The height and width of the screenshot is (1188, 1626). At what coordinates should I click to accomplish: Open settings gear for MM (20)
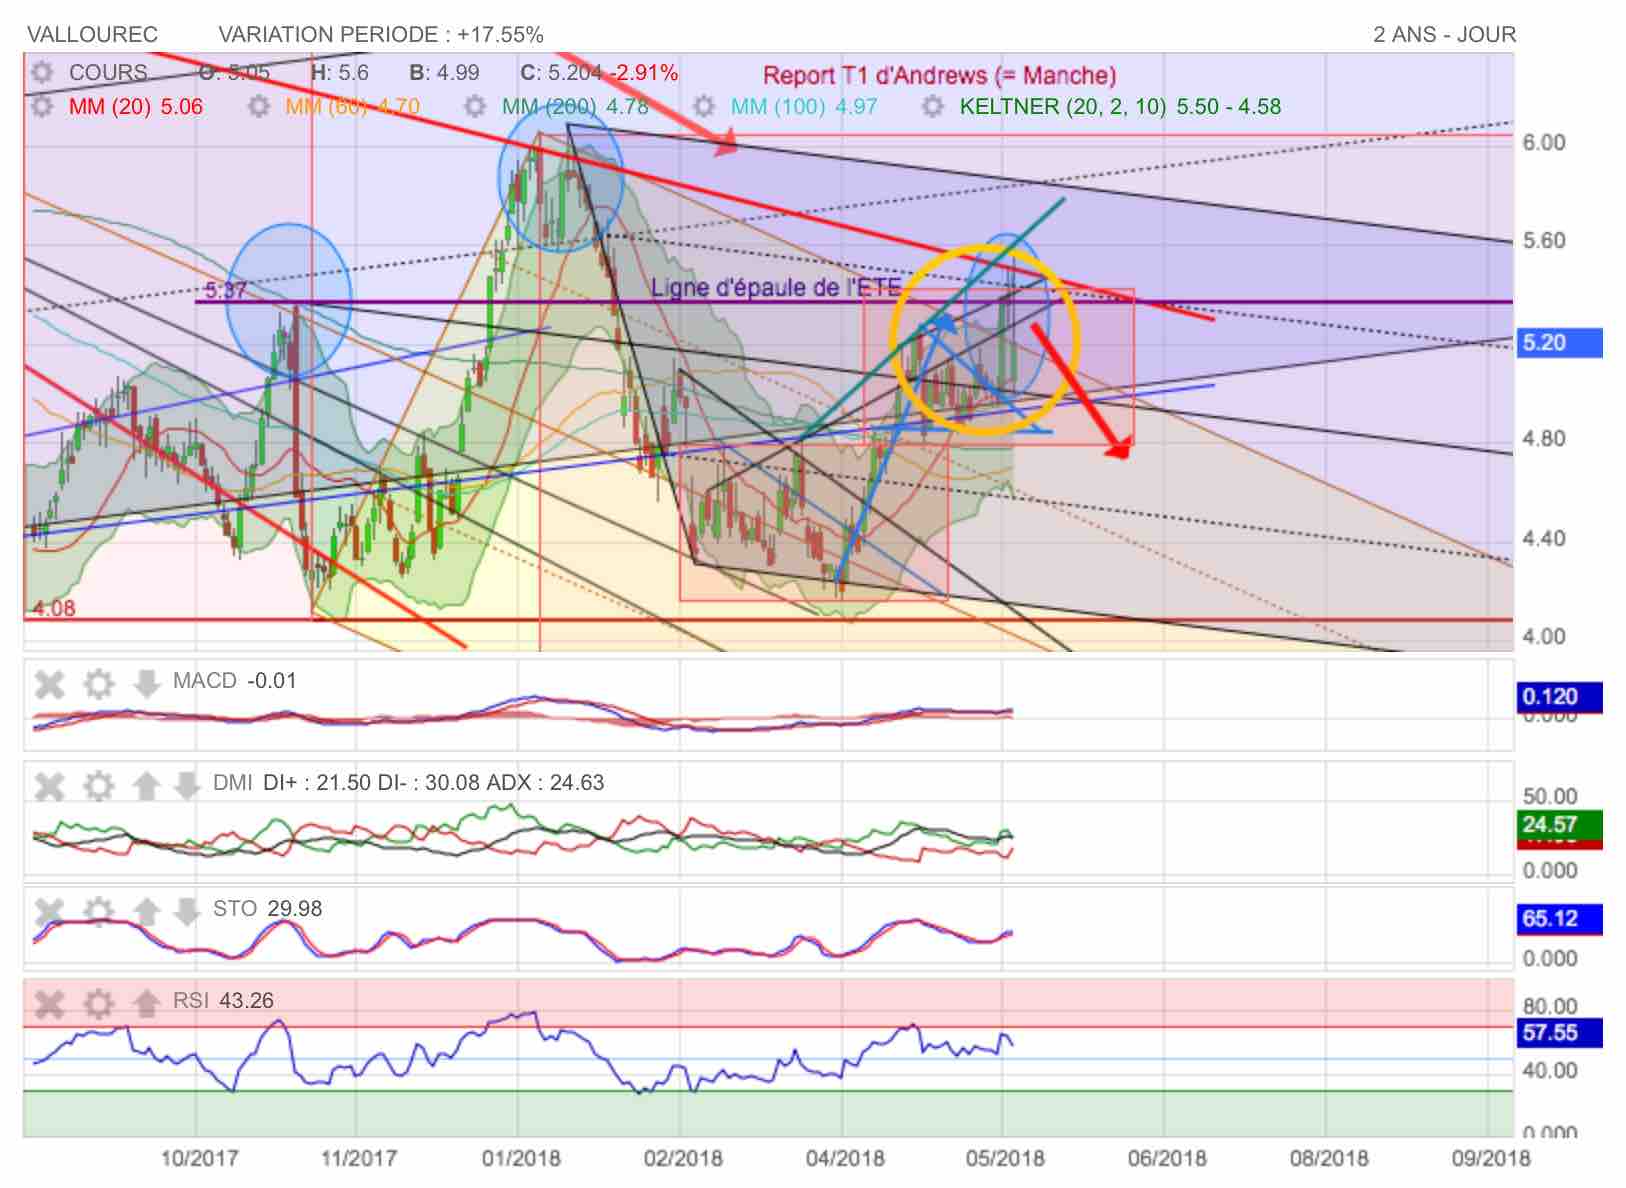41,106
